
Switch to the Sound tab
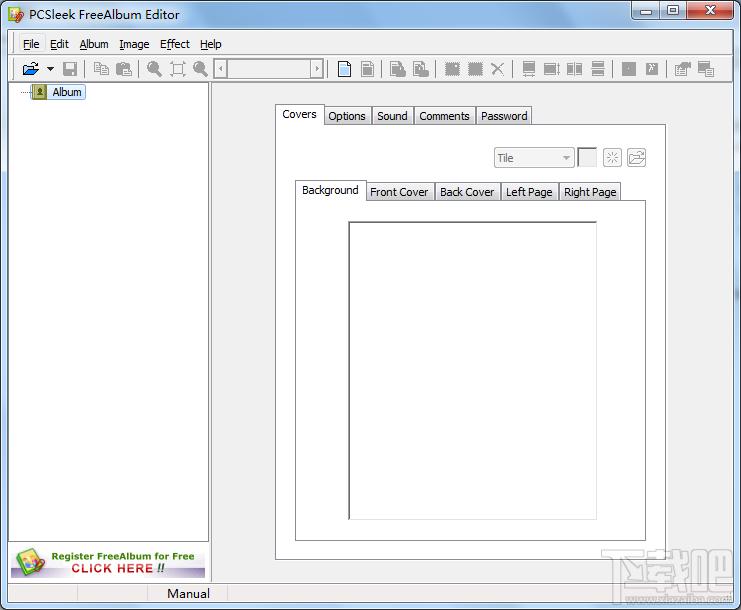click(392, 116)
